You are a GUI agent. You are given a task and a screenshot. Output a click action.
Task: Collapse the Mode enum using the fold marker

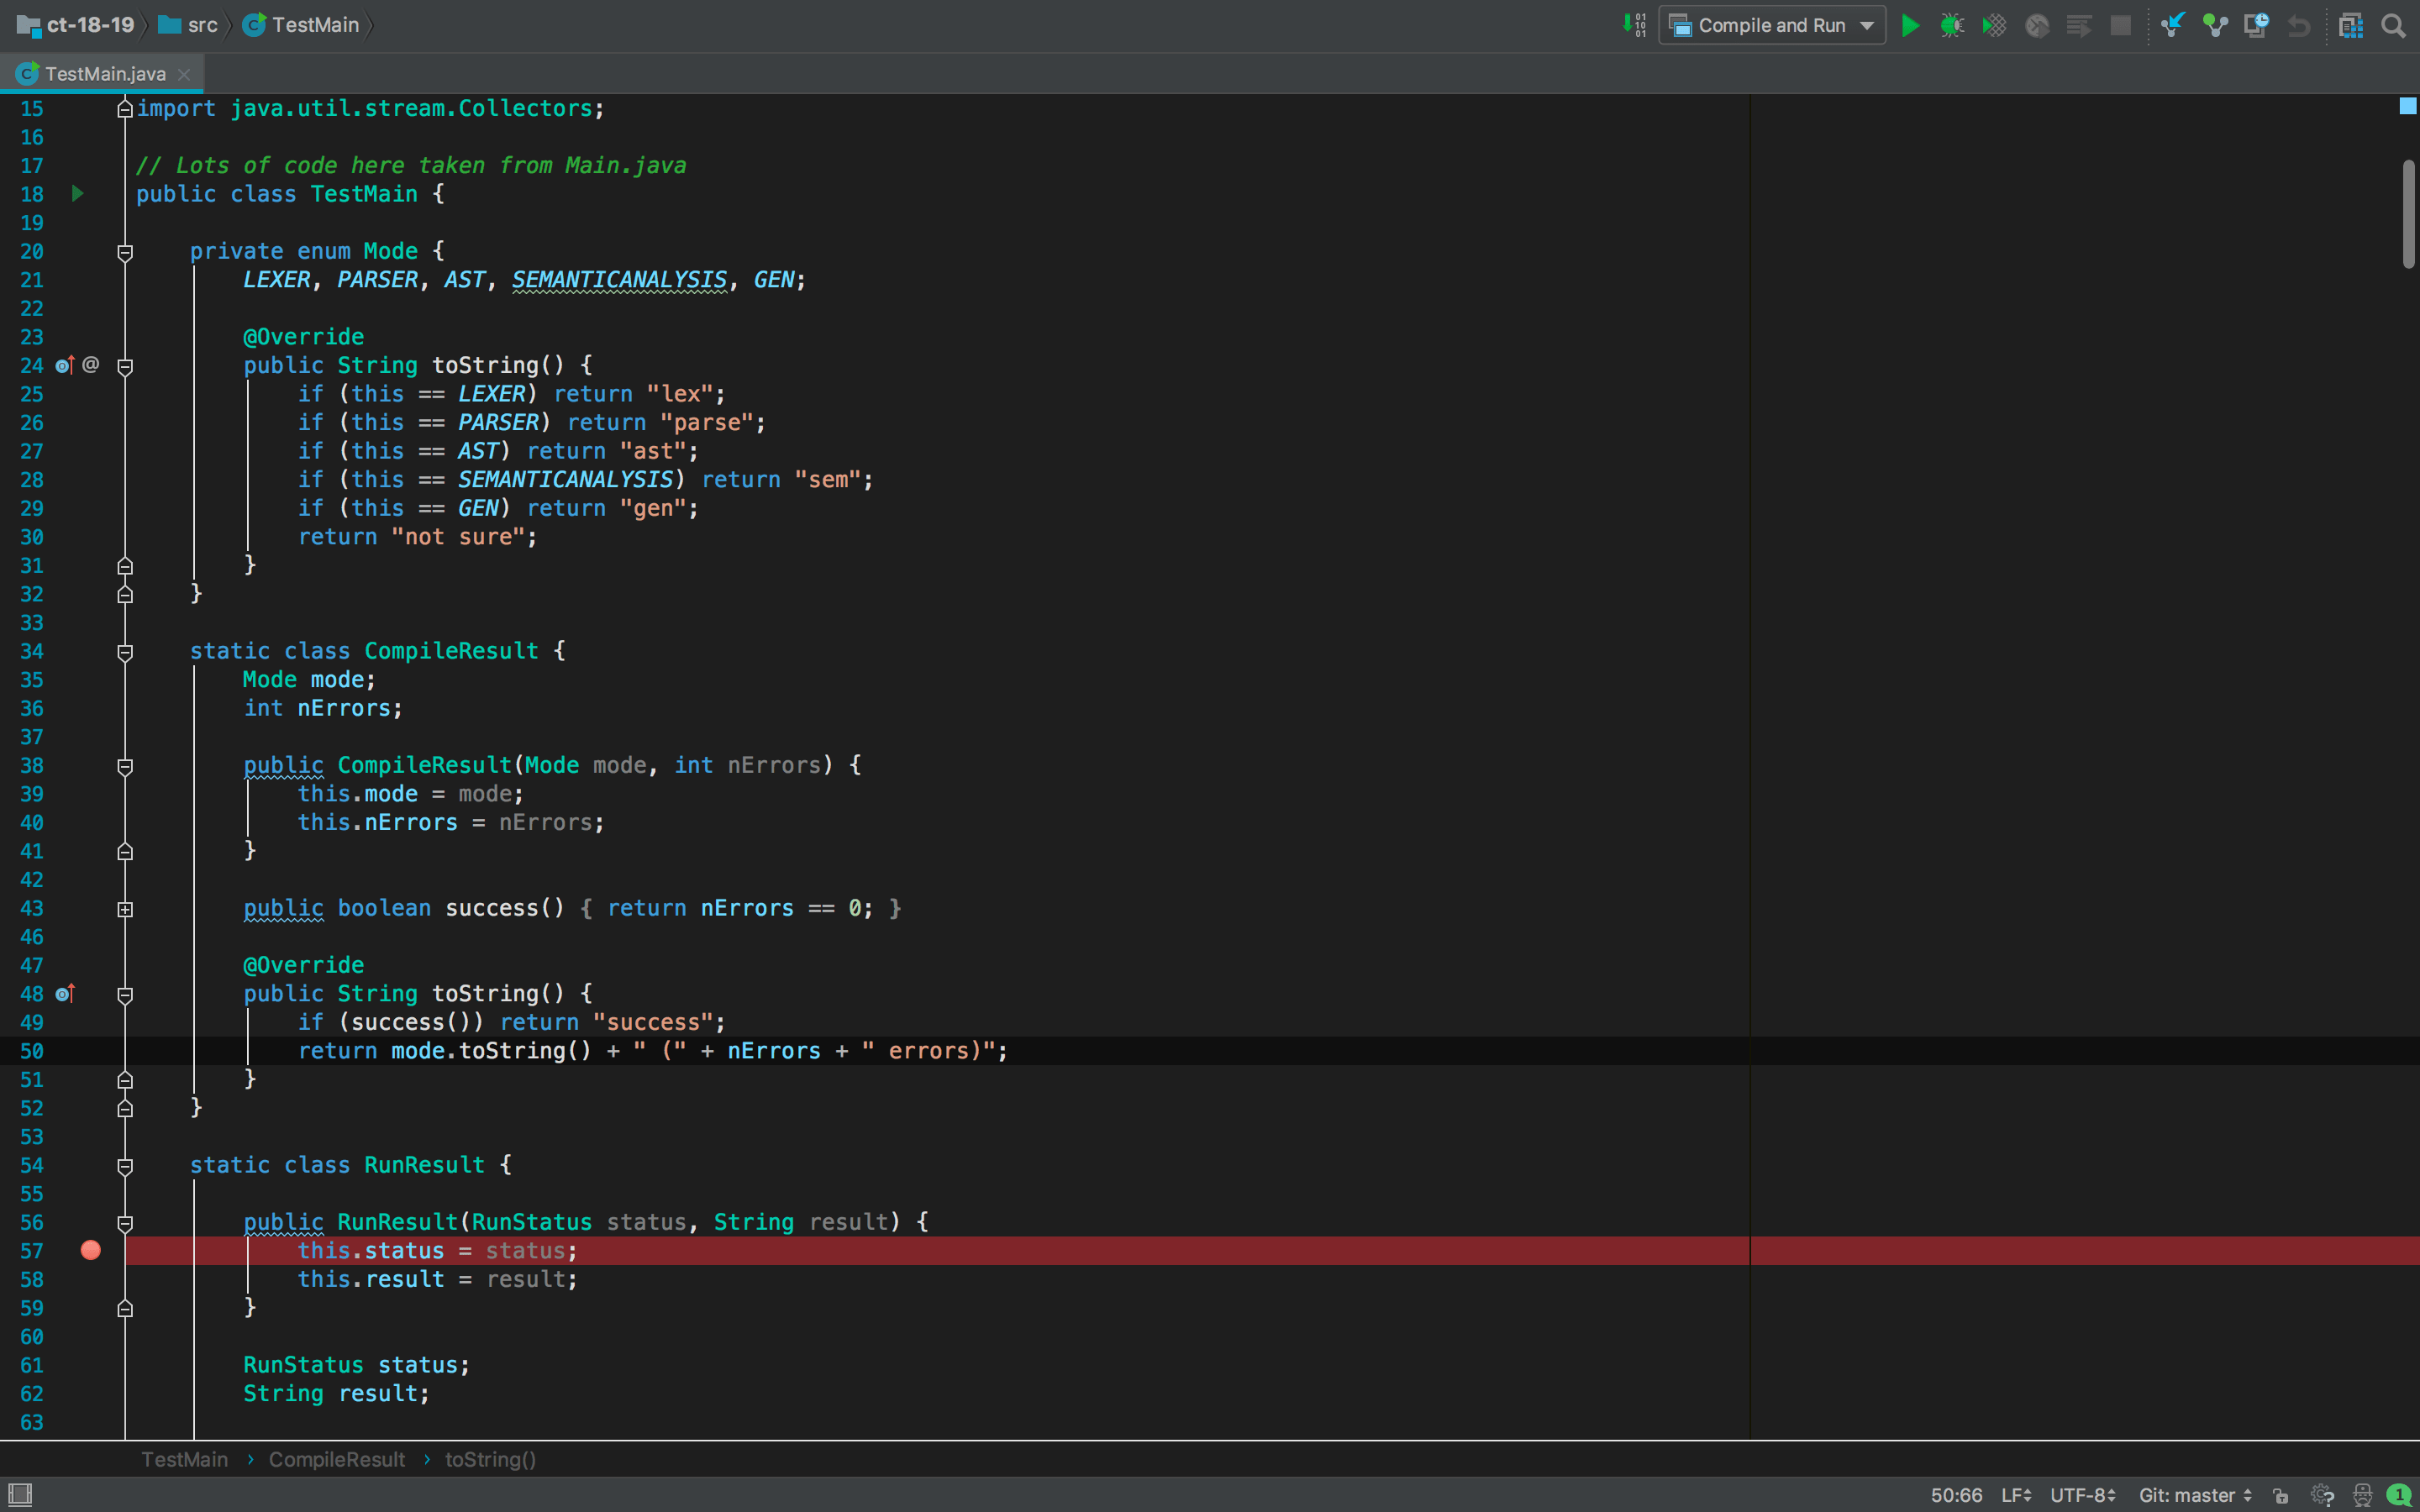click(126, 254)
